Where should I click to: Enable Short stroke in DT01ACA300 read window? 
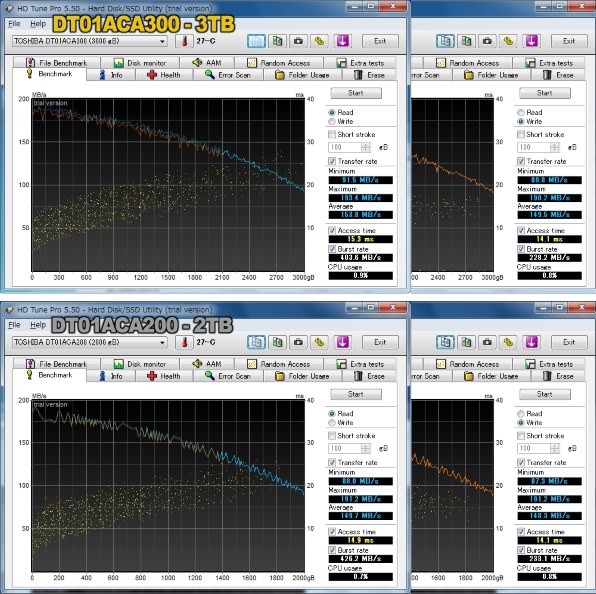coord(332,135)
